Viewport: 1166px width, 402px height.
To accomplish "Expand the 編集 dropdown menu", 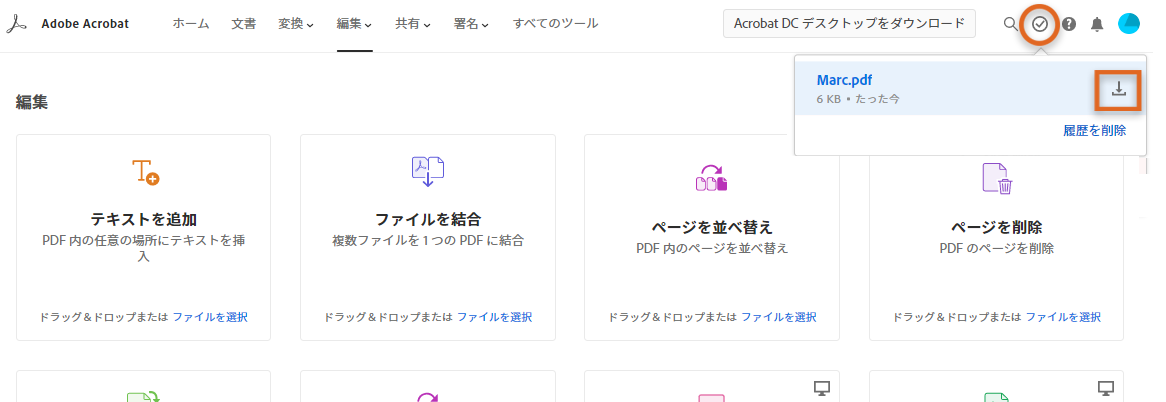I will pos(354,24).
